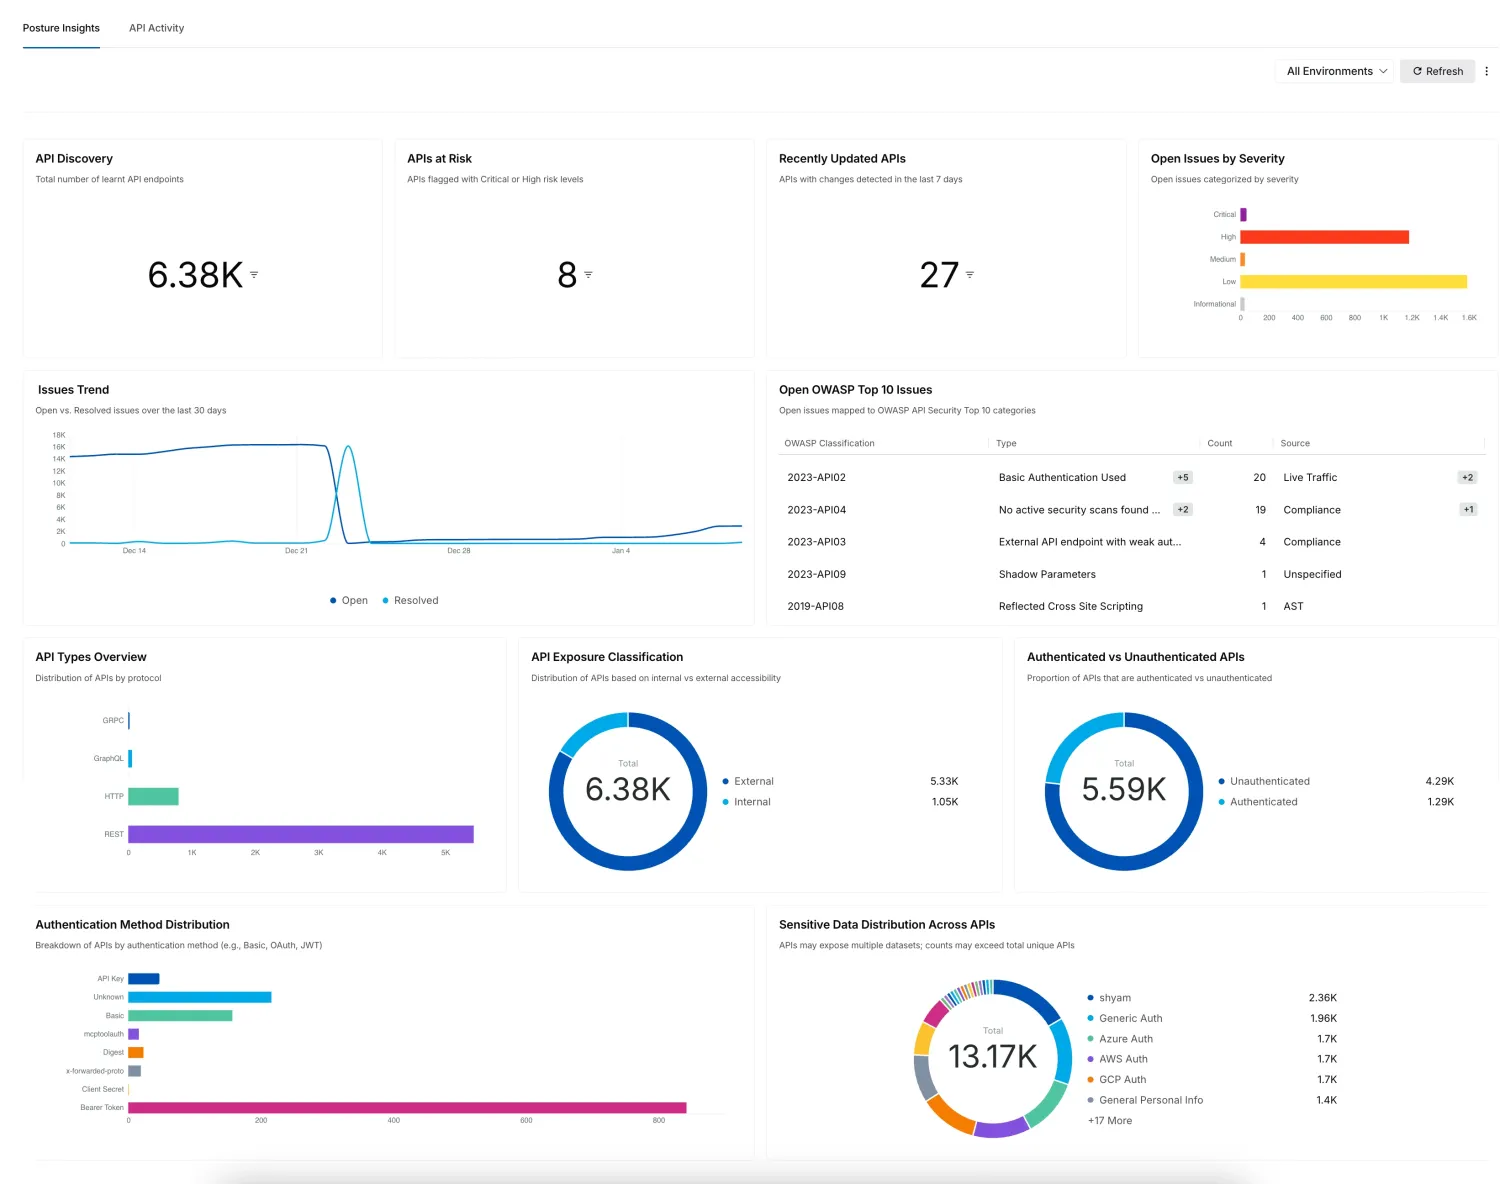1500x1184 pixels.
Task: Toggle the Authenticated legend item
Action: 1258,802
